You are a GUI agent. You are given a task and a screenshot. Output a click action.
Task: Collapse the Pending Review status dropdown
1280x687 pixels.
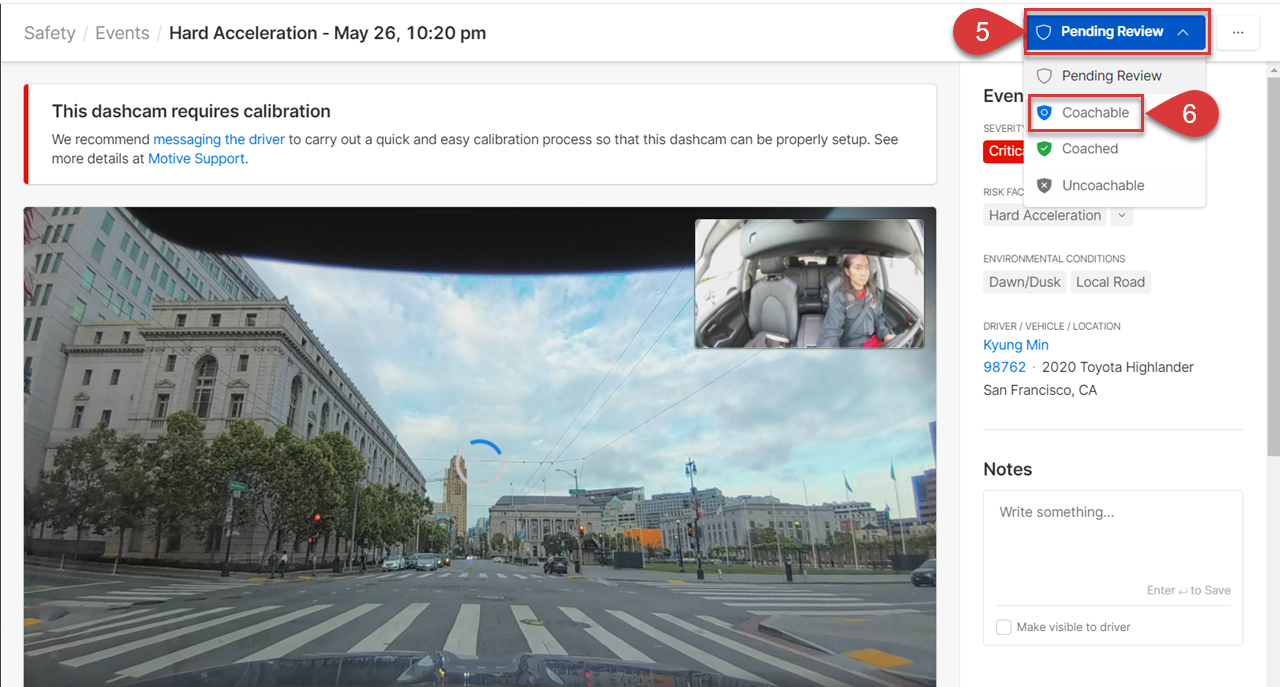pos(1183,32)
